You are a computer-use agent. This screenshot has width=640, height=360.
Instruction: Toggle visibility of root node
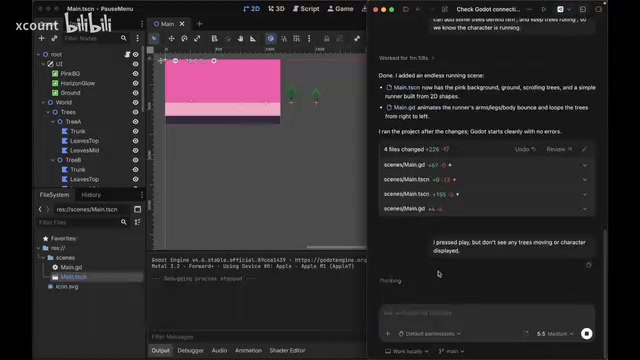pos(136,54)
